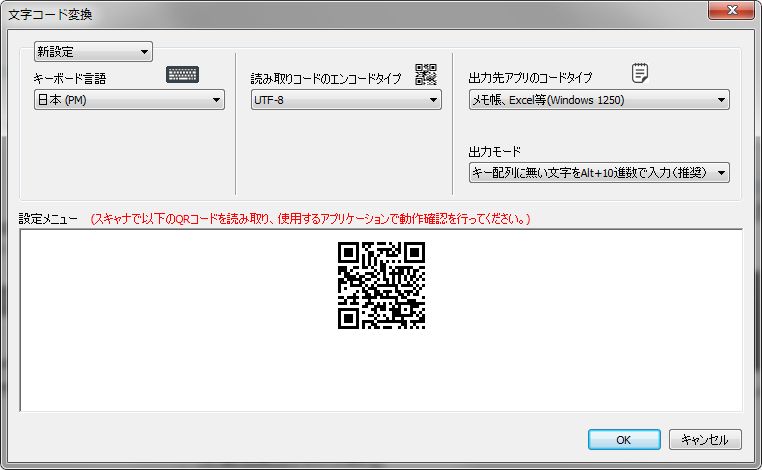Screen dimensions: 762x470
Task: Click the small QR code icon above UTF-8
Action: point(427,74)
